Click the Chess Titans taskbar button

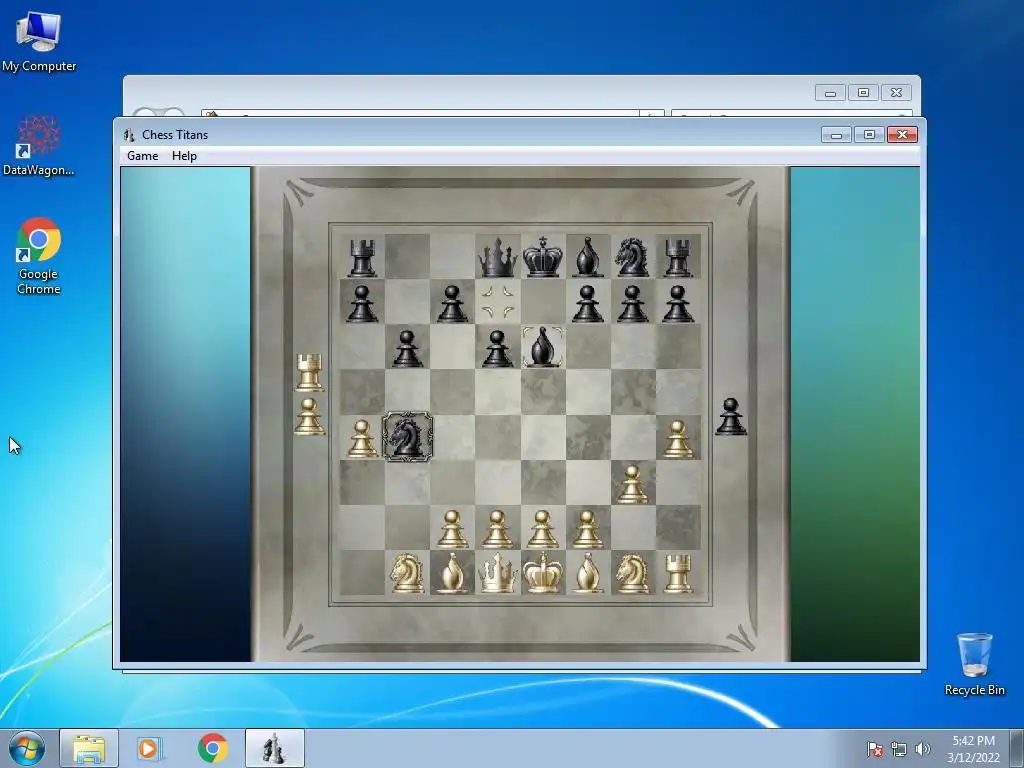point(274,748)
